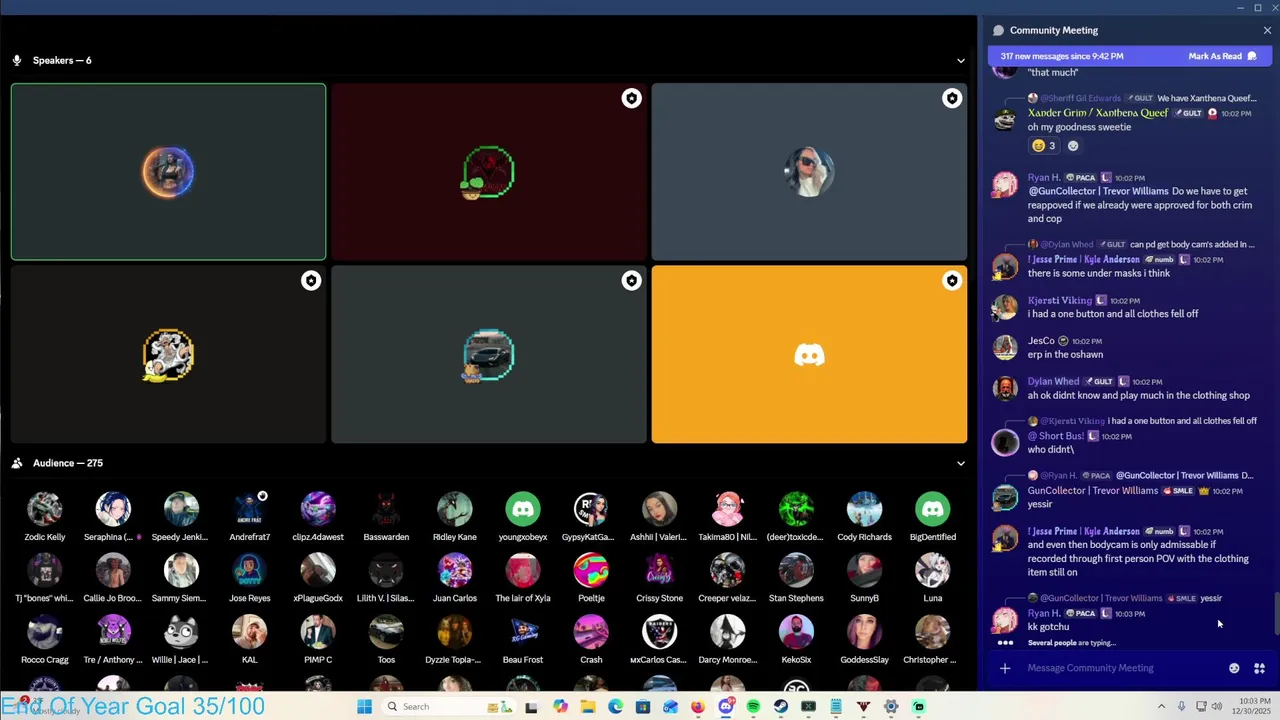Open Microsoft Edge from the taskbar

coord(615,706)
